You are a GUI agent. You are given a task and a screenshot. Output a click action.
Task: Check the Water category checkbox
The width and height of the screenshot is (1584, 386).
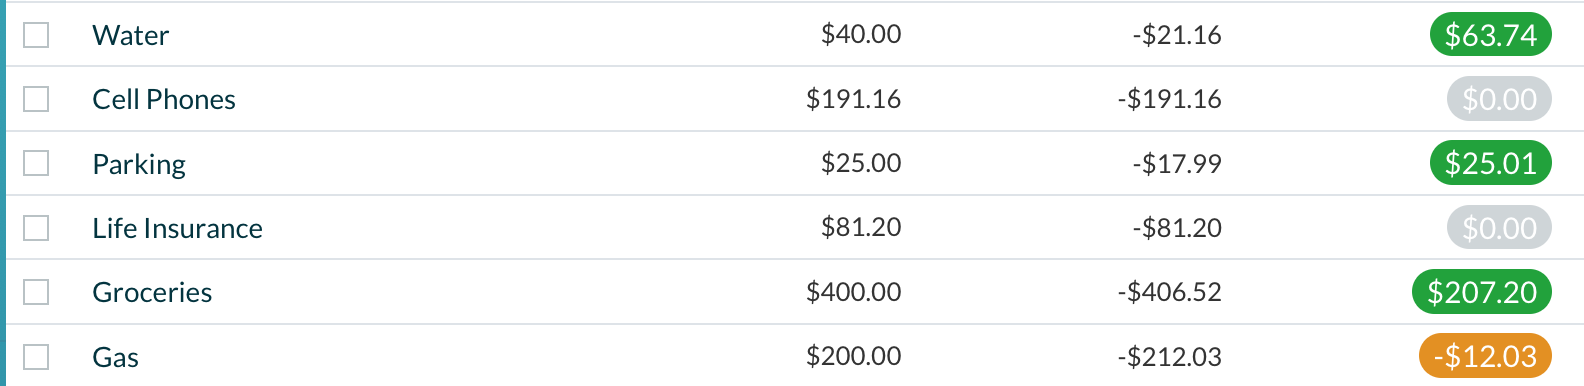tap(36, 35)
